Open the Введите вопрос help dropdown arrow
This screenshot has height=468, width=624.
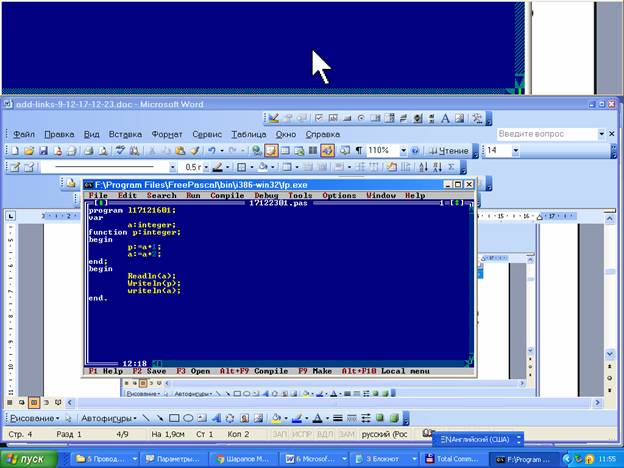[x=601, y=134]
